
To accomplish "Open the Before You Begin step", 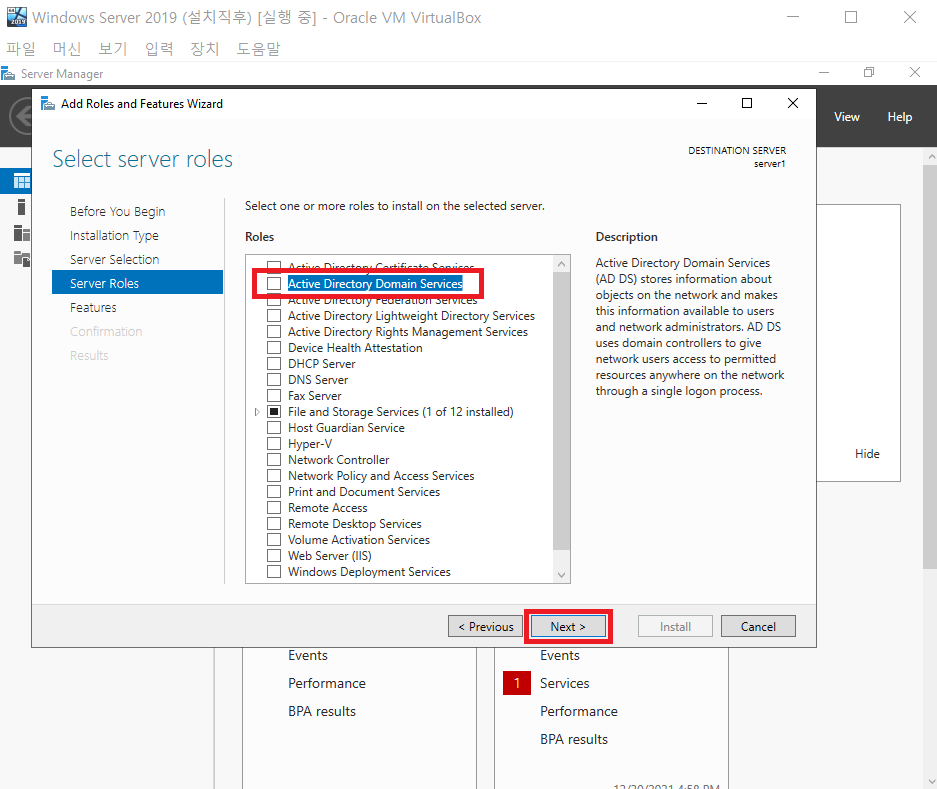I will pyautogui.click(x=117, y=212).
